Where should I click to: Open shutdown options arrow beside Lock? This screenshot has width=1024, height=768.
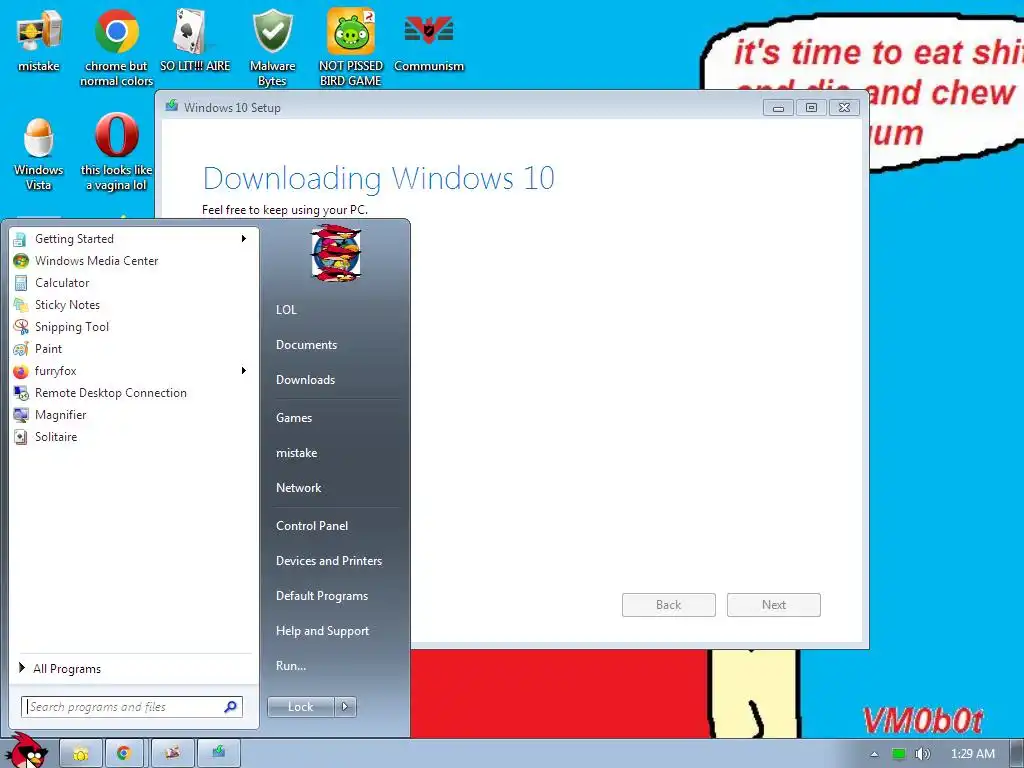345,707
